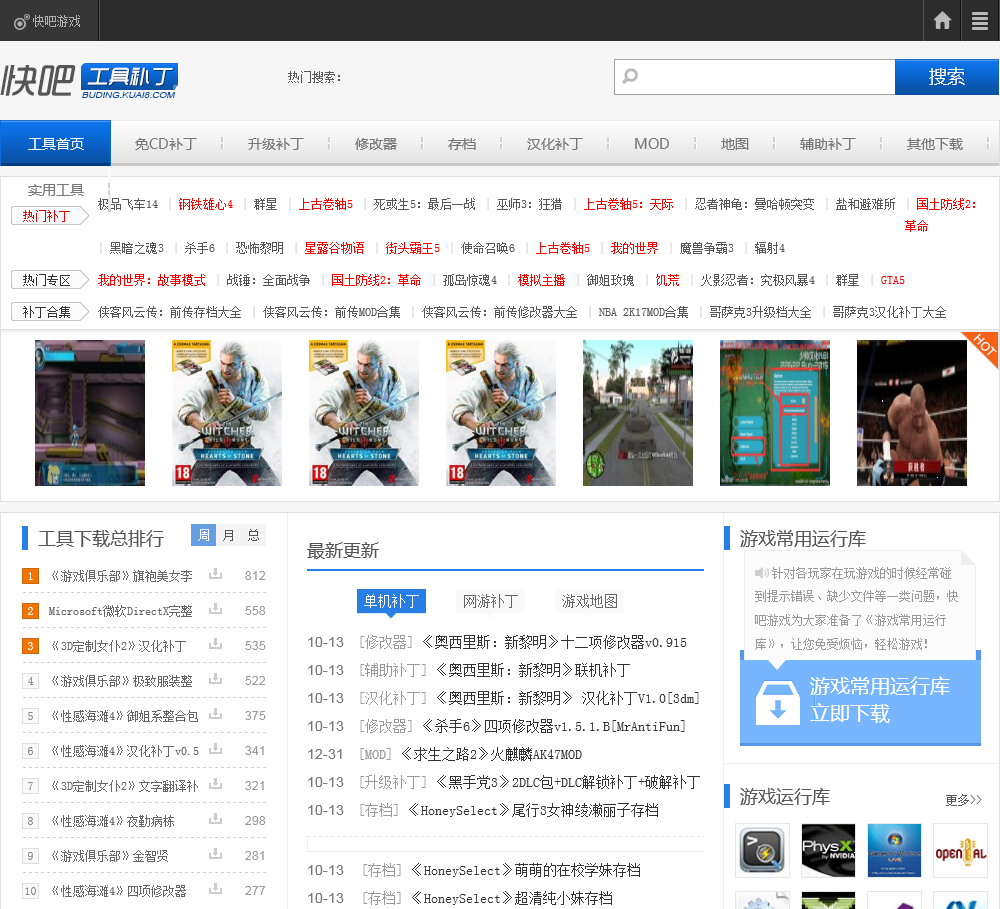The height and width of the screenshot is (909, 1000).
Task: Select the 补丁合集 category label
Action: [x=49, y=311]
